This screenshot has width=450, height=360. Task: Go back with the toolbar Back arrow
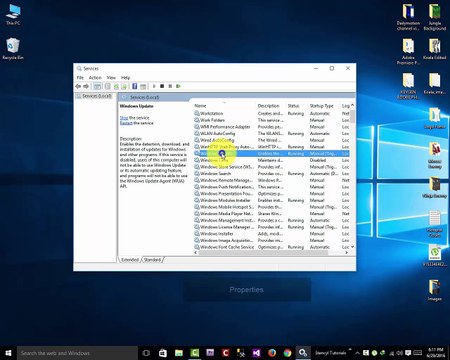pos(78,86)
